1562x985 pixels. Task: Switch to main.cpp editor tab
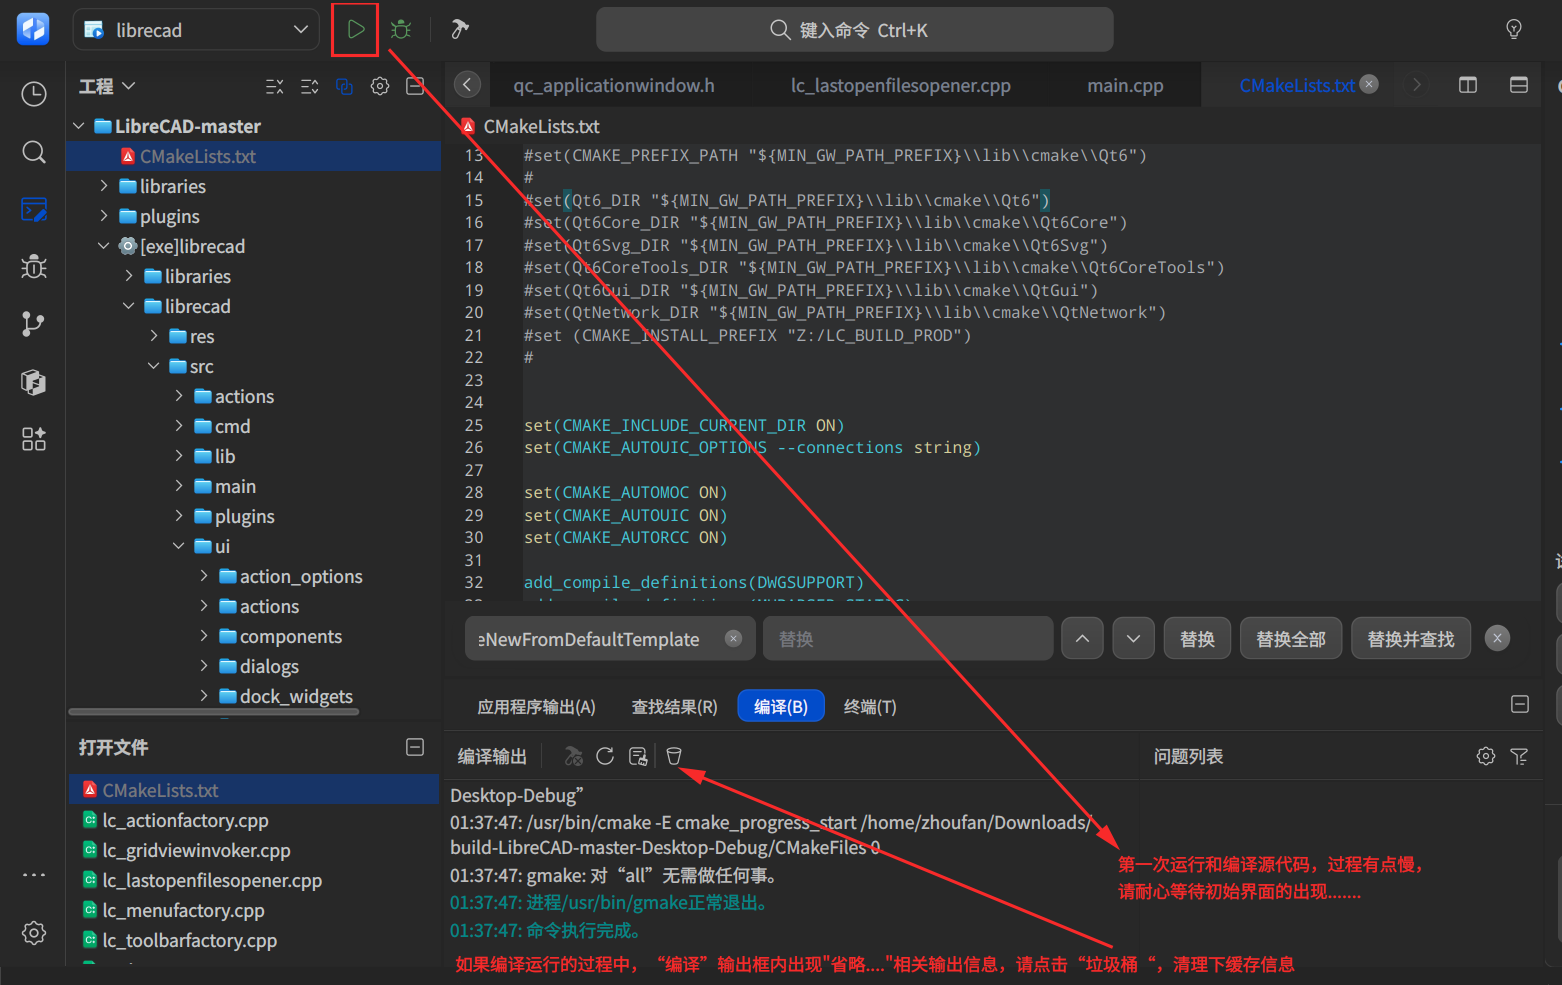pos(1125,86)
